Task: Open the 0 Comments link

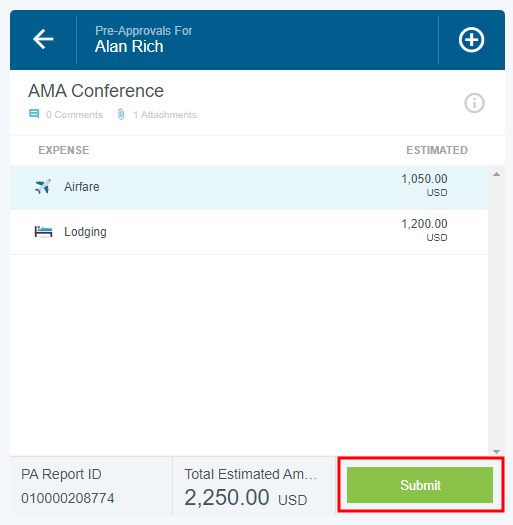Action: pos(74,115)
